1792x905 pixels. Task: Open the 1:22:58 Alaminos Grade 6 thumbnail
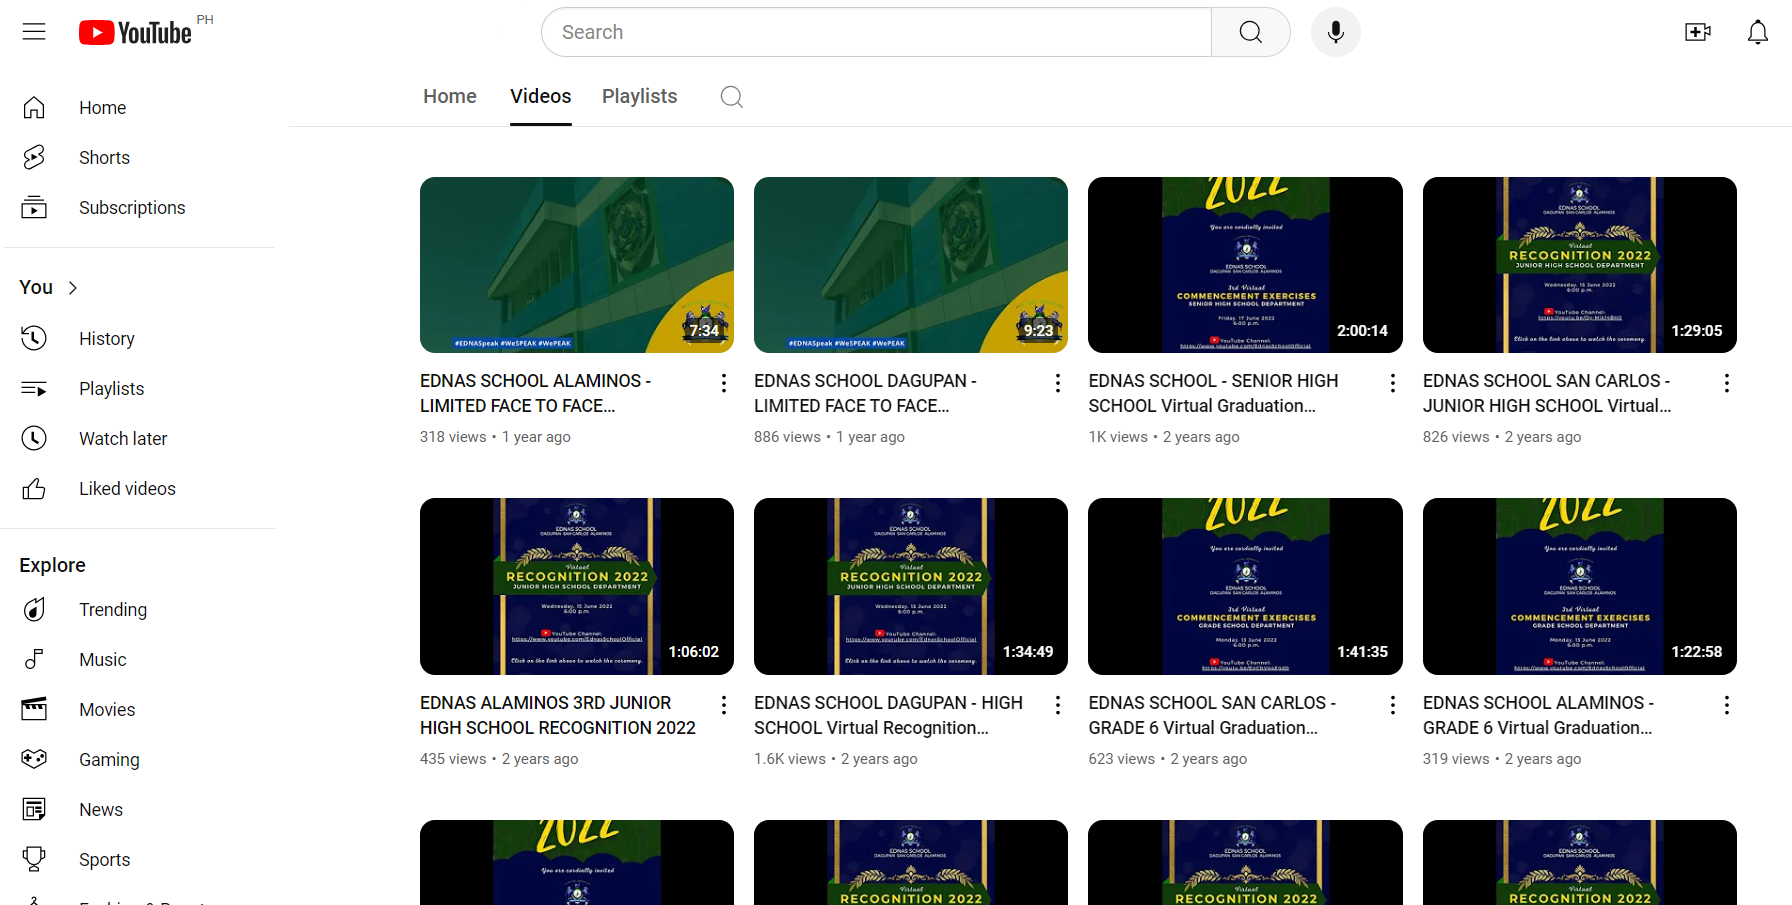1580,586
